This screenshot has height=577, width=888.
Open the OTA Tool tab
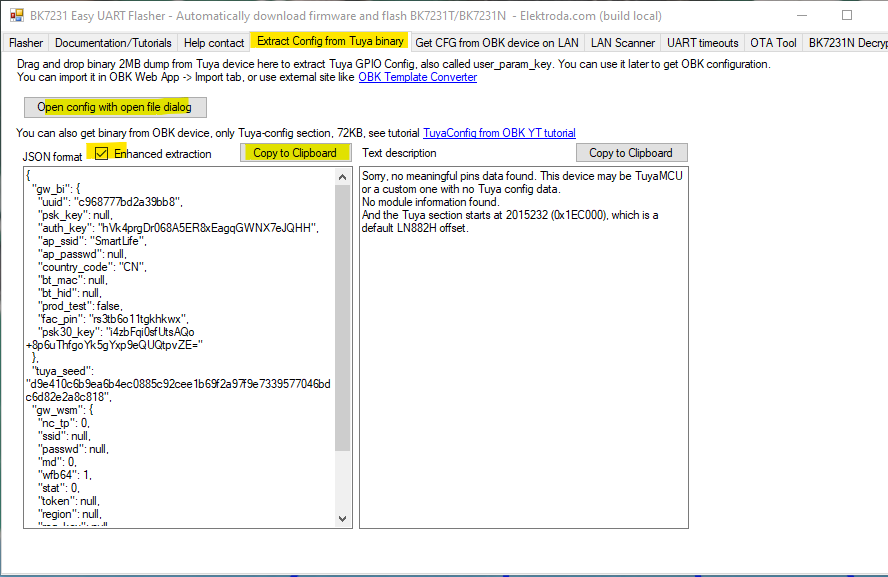pyautogui.click(x=773, y=43)
